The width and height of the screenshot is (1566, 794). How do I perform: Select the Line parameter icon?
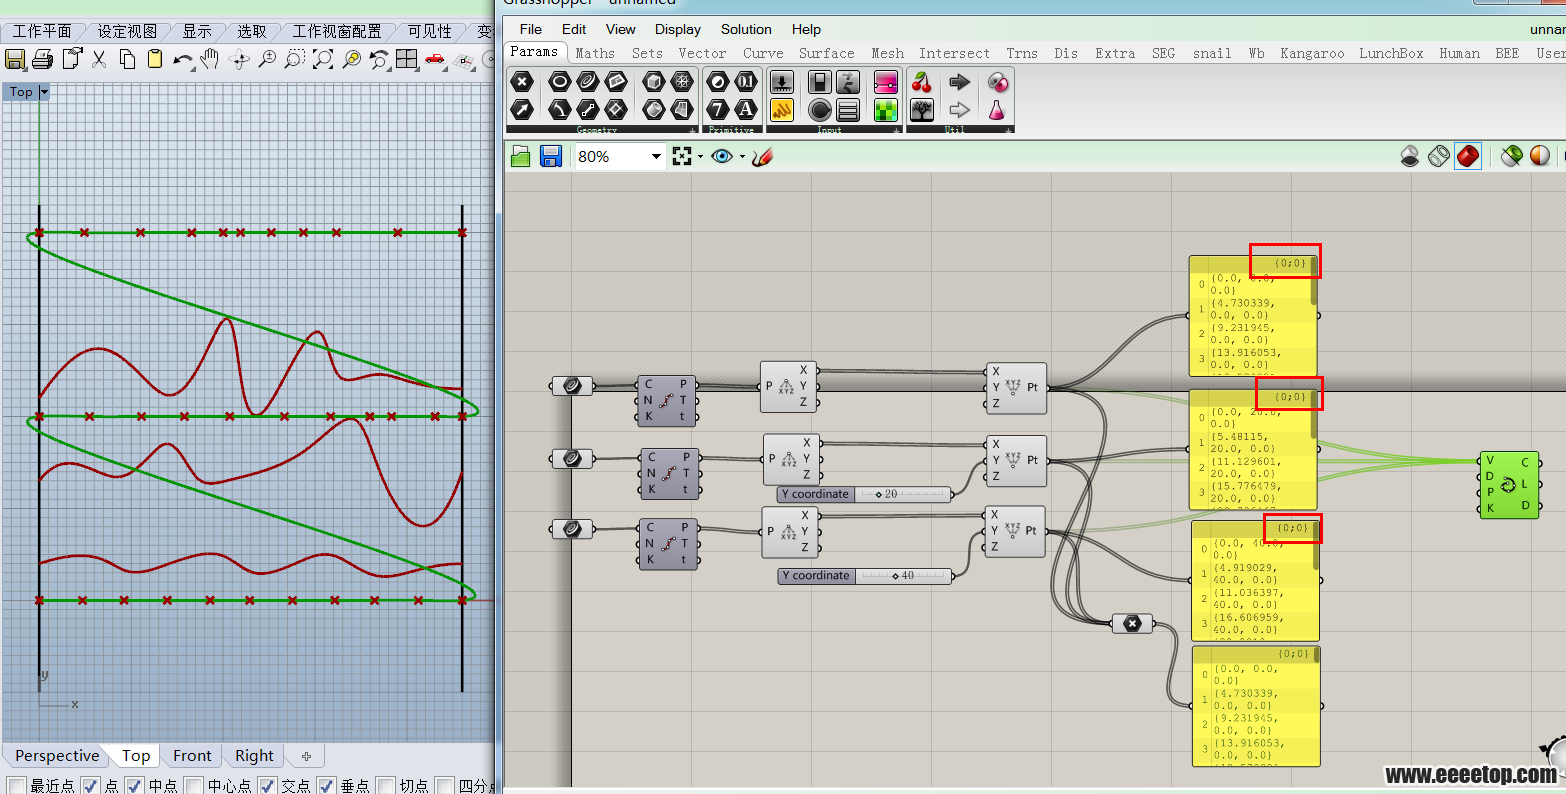coord(588,109)
